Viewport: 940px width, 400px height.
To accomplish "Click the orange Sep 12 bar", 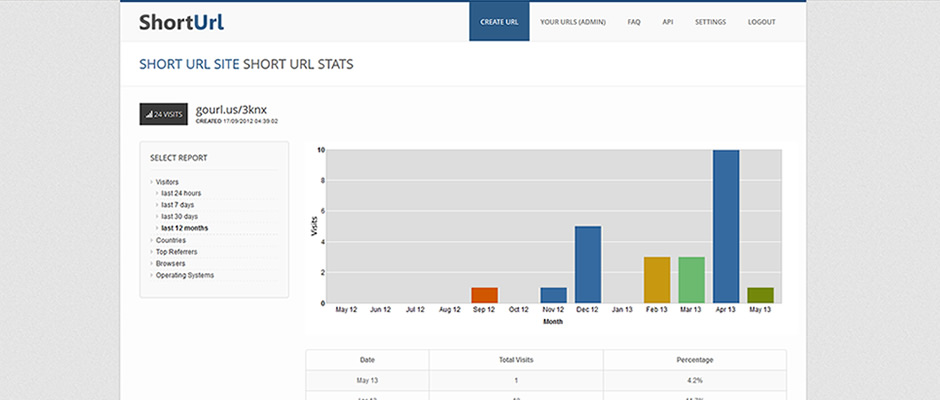I will (x=484, y=295).
